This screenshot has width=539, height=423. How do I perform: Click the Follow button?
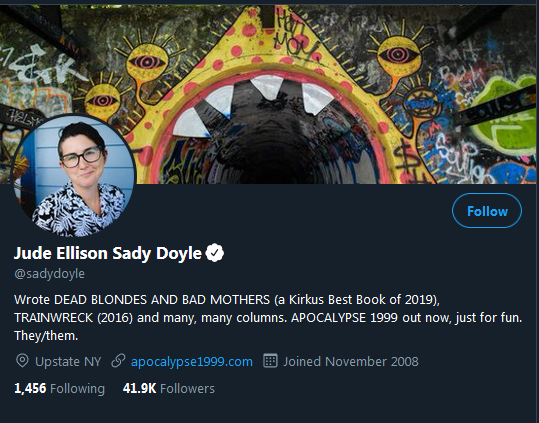(487, 211)
